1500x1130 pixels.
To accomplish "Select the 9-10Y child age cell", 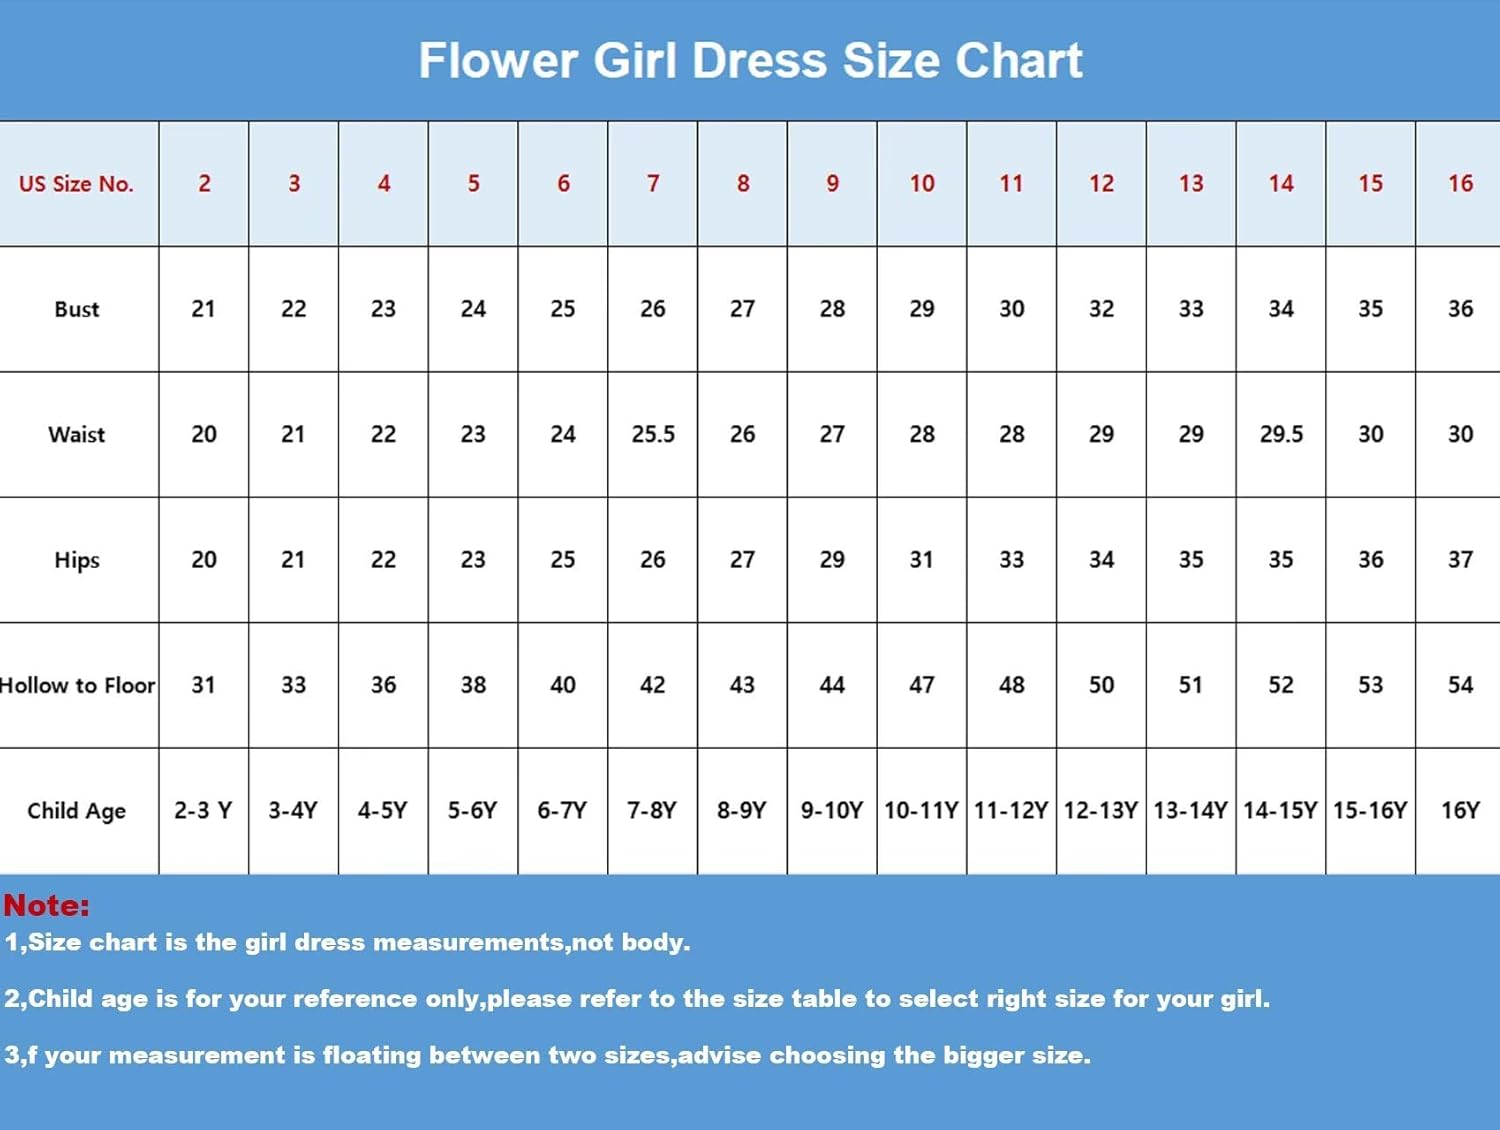I will 832,811.
